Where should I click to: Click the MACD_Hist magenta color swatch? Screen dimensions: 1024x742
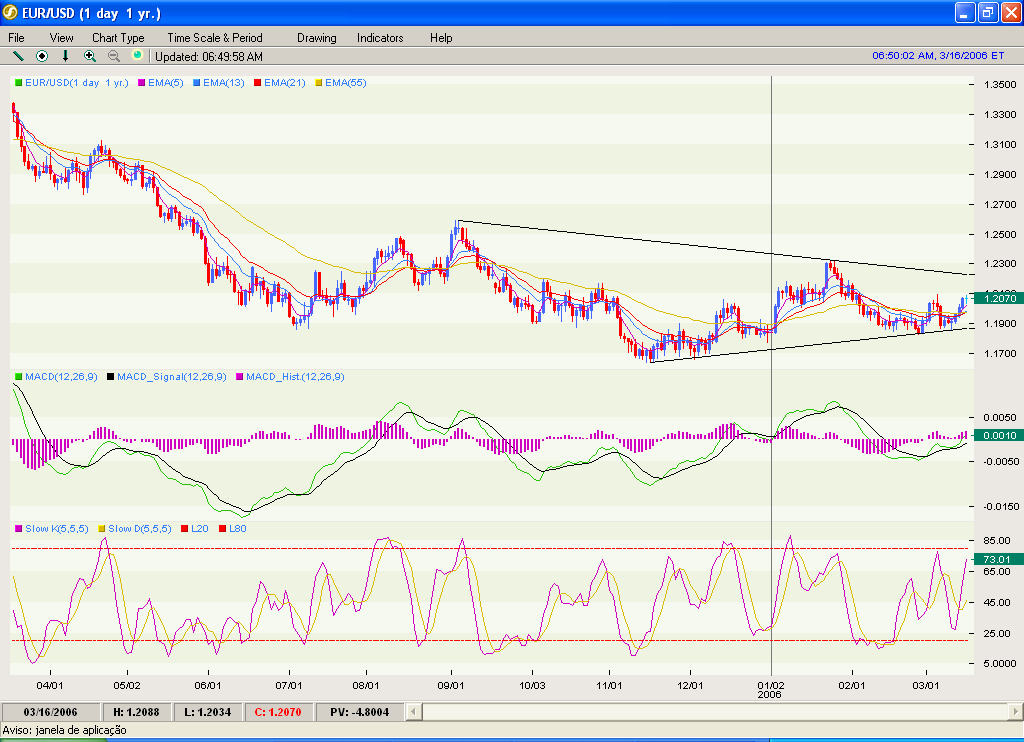pyautogui.click(x=240, y=377)
